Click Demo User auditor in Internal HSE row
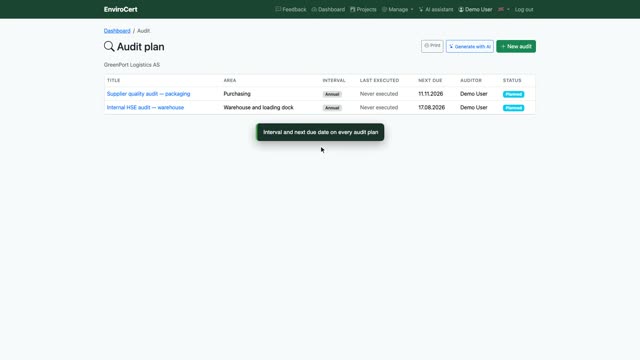The image size is (640, 360). click(474, 107)
